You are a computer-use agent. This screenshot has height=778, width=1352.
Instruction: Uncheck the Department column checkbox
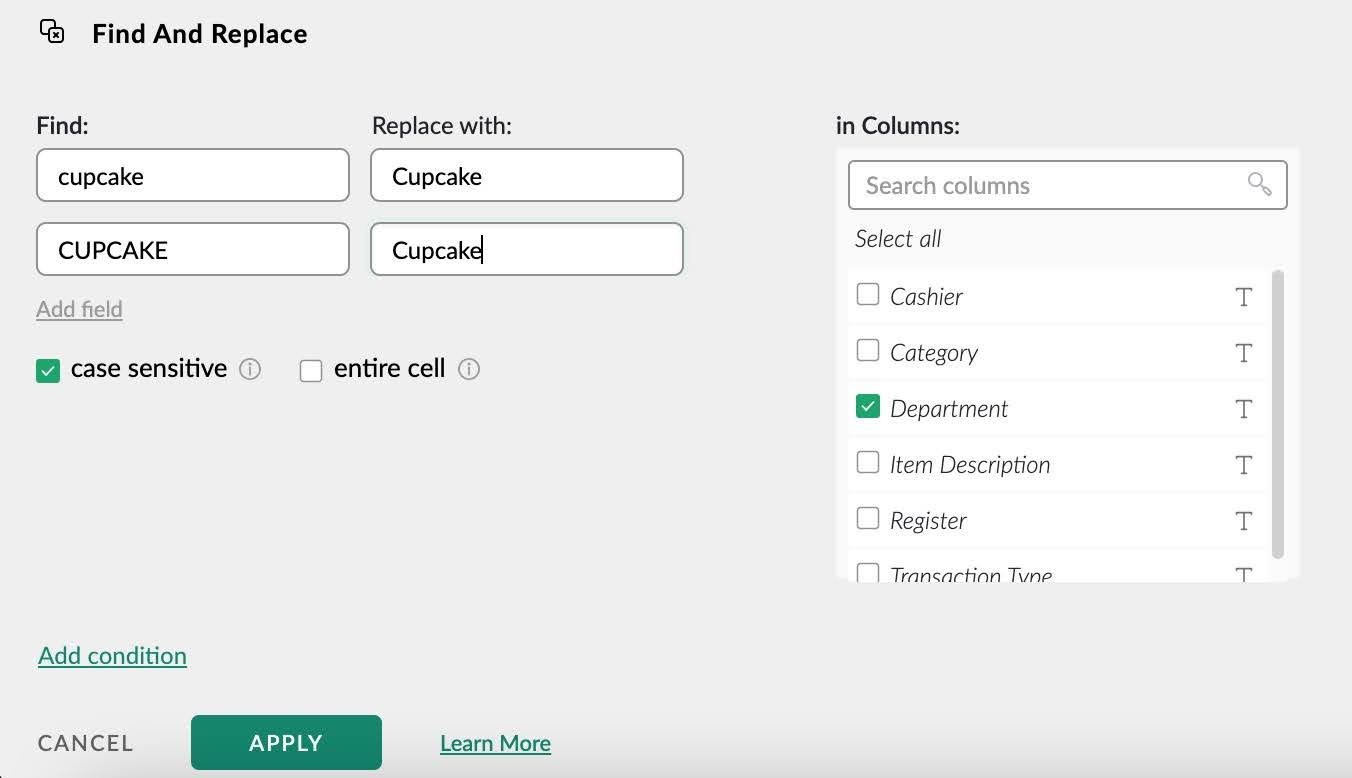[x=867, y=407]
